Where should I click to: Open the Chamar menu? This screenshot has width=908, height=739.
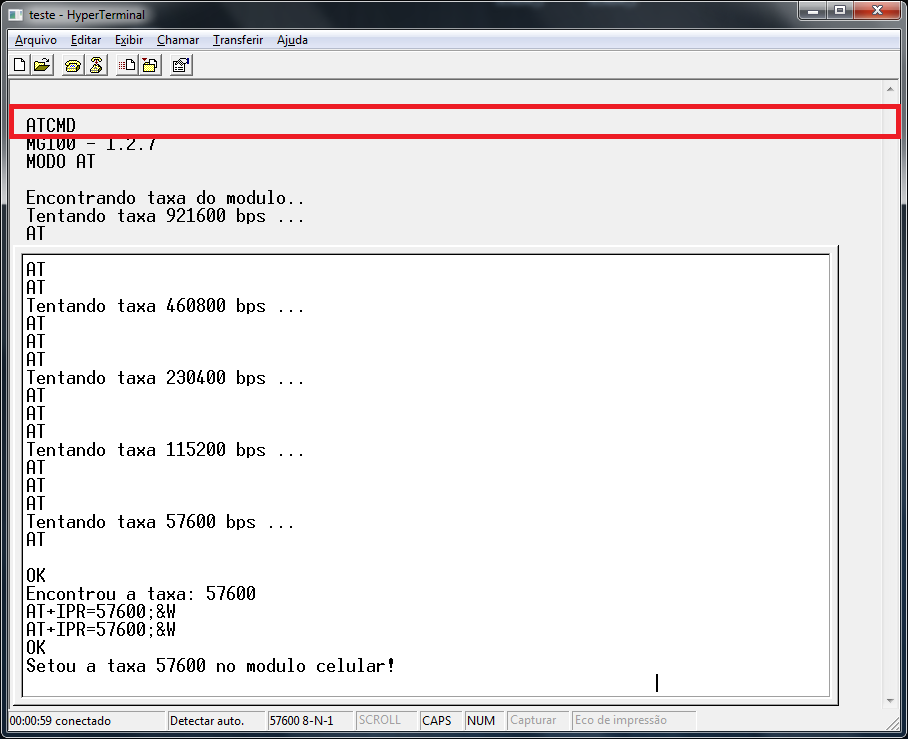tap(178, 40)
